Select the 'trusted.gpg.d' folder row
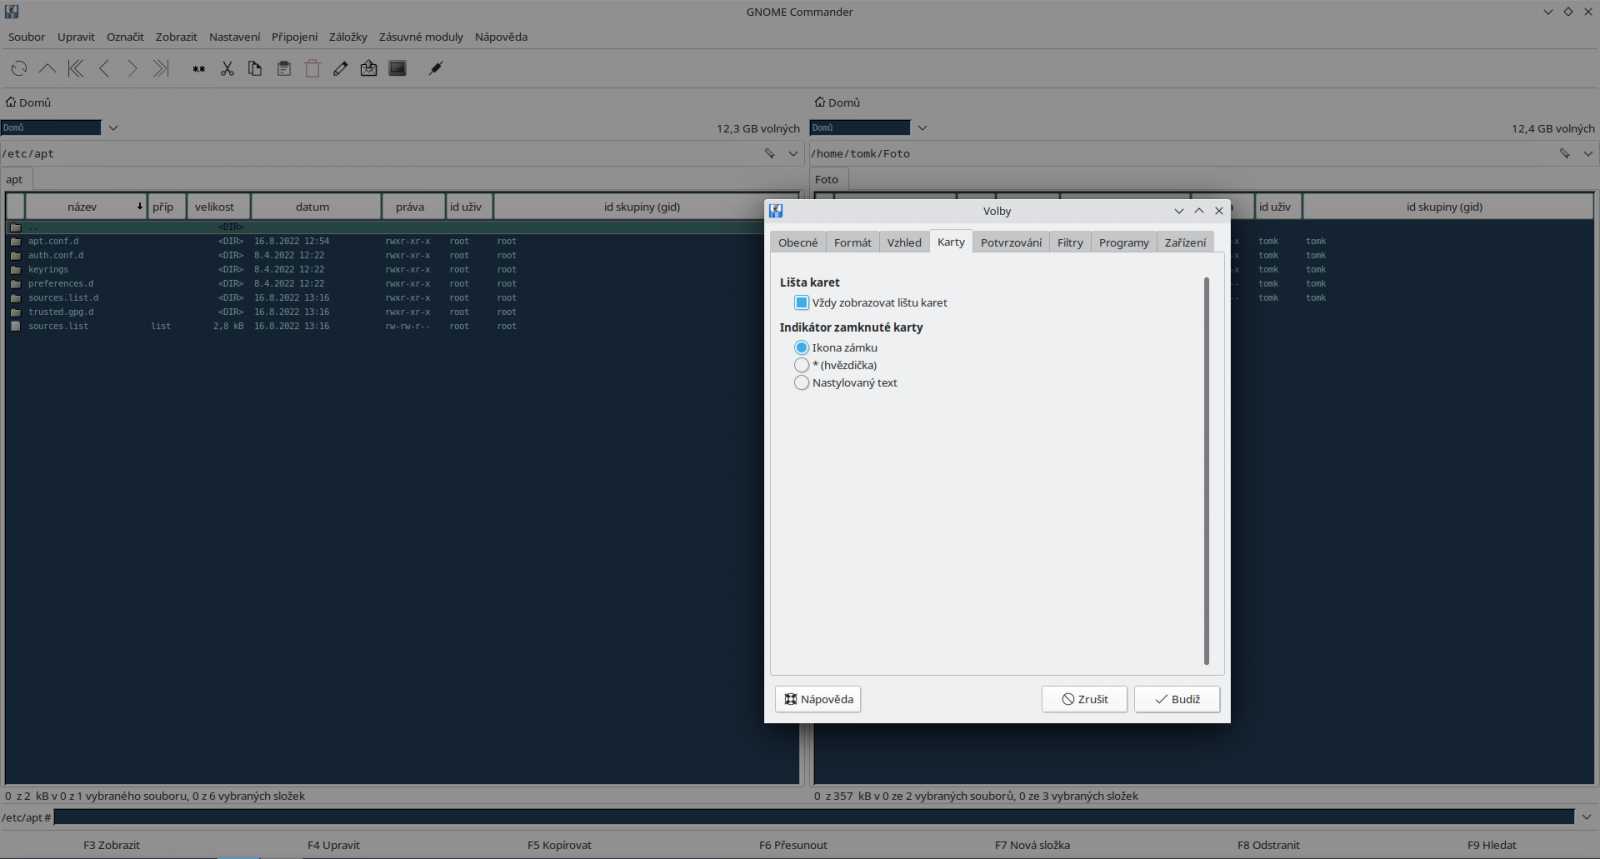The height and width of the screenshot is (859, 1600). click(x=400, y=312)
